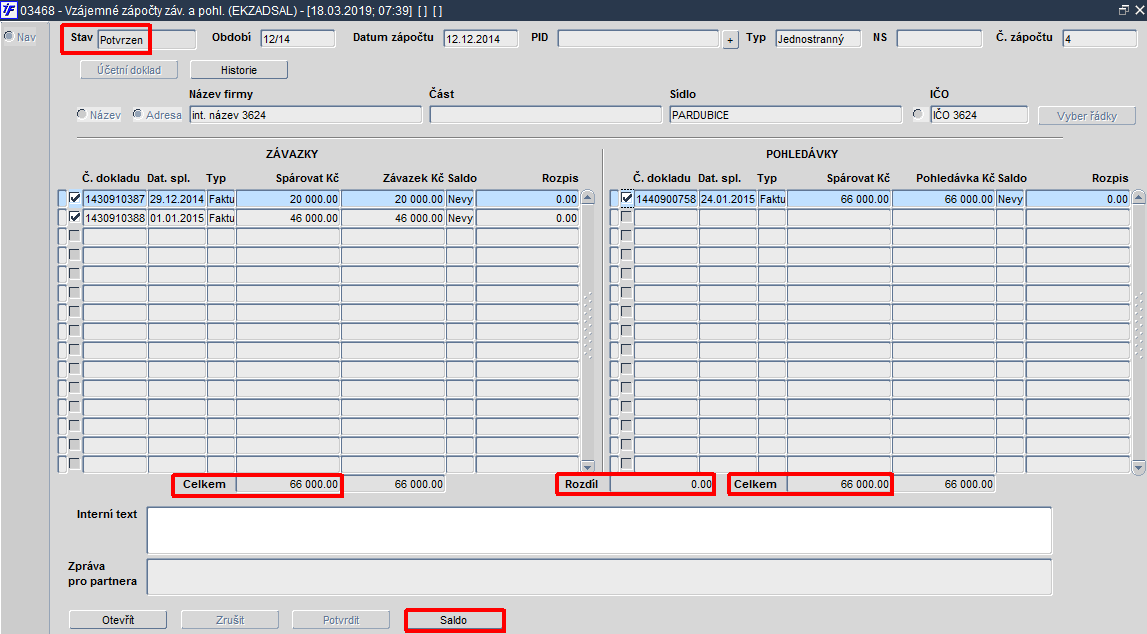Select the Název radio button
This screenshot has height=634, width=1147.
pyautogui.click(x=81, y=115)
